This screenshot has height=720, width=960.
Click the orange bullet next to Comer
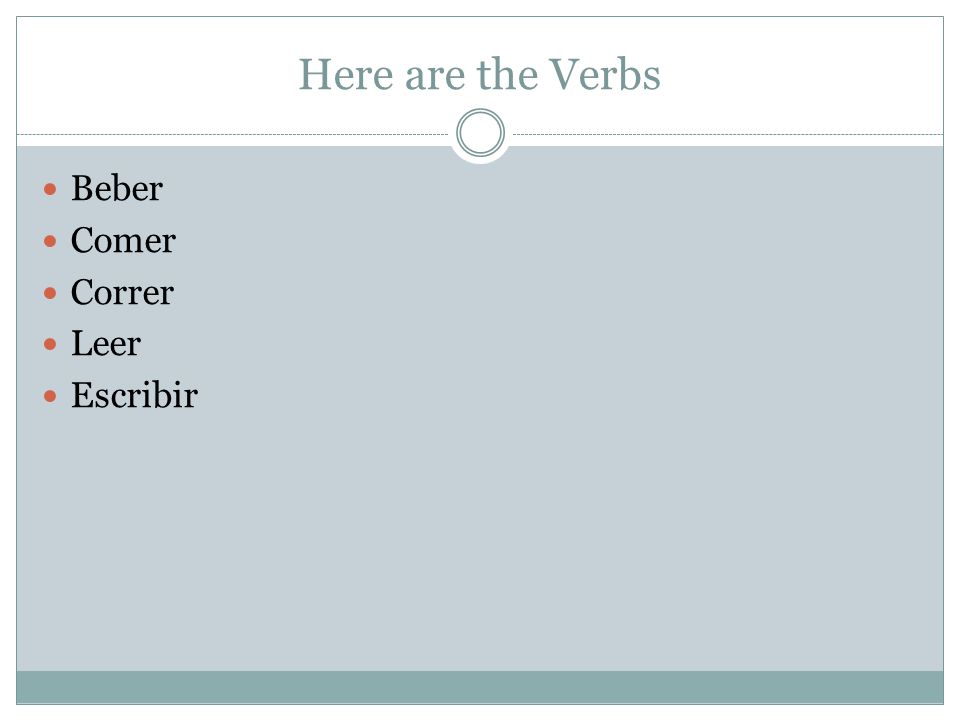50,241
